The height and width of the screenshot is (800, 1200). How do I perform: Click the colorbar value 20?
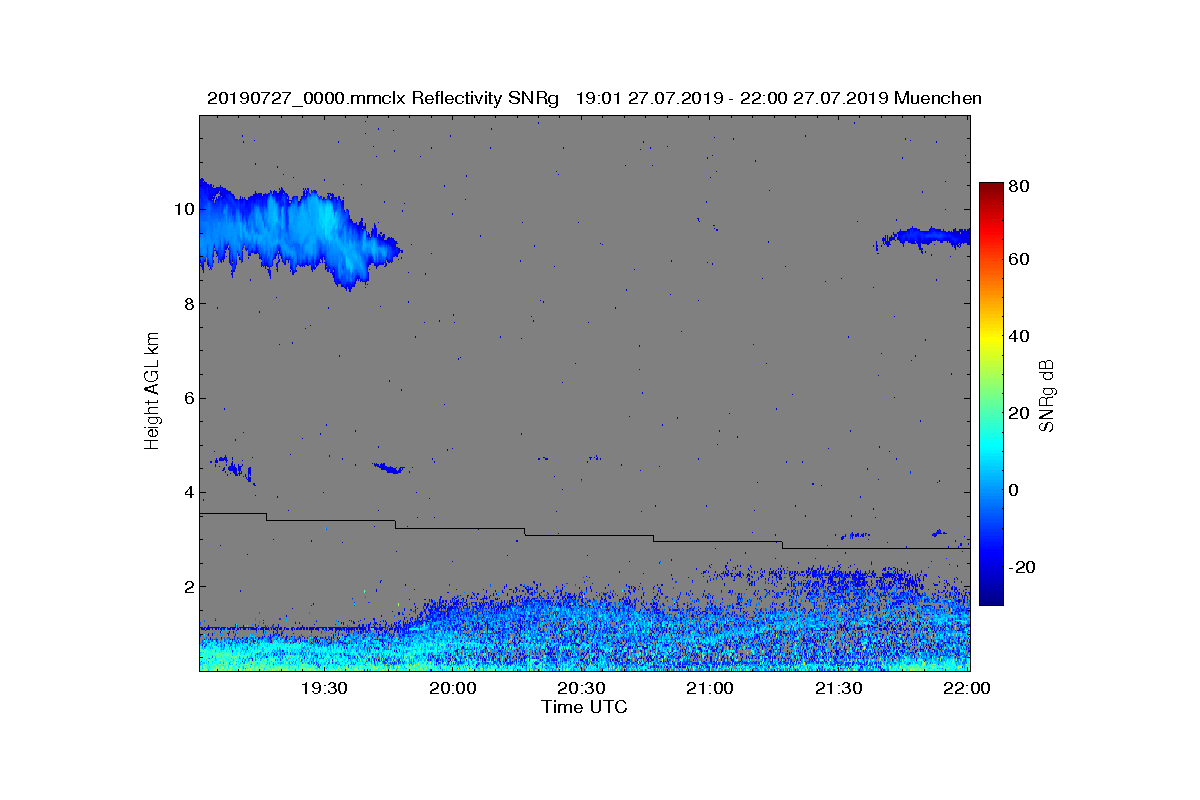pos(1020,413)
